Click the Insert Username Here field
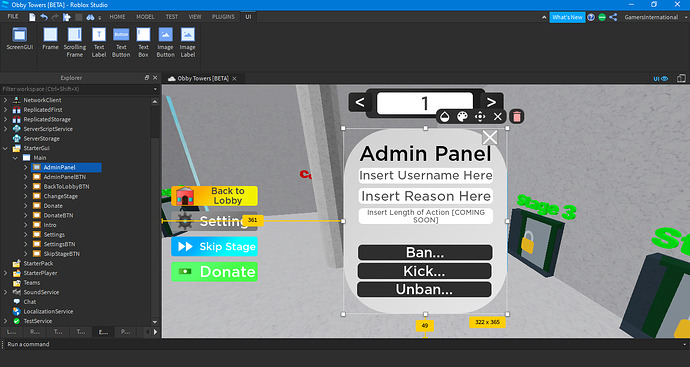 (426, 176)
